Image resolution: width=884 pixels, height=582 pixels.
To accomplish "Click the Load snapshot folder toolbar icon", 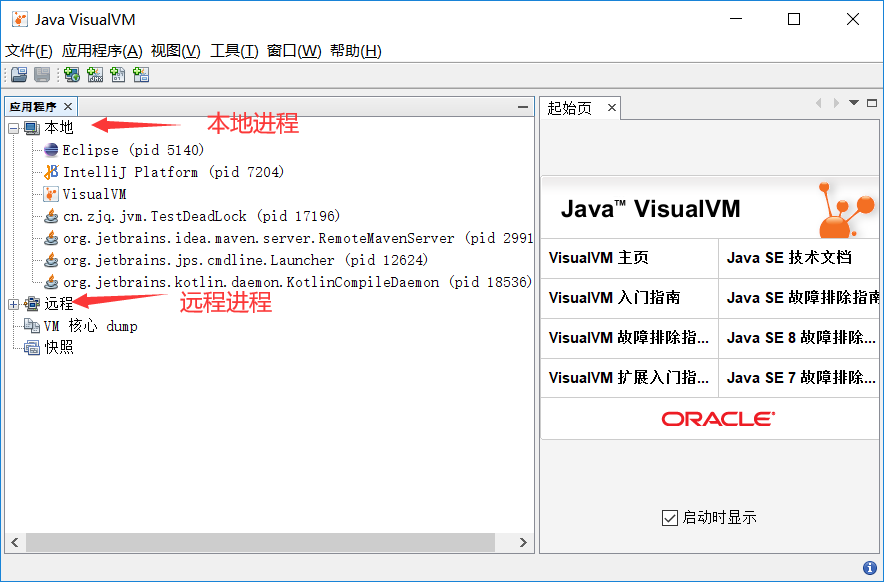I will (x=19, y=74).
